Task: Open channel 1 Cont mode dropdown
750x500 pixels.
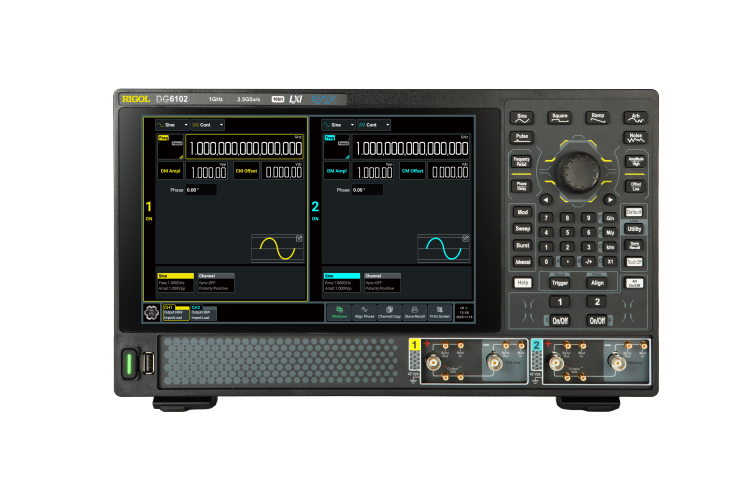Action: point(207,126)
